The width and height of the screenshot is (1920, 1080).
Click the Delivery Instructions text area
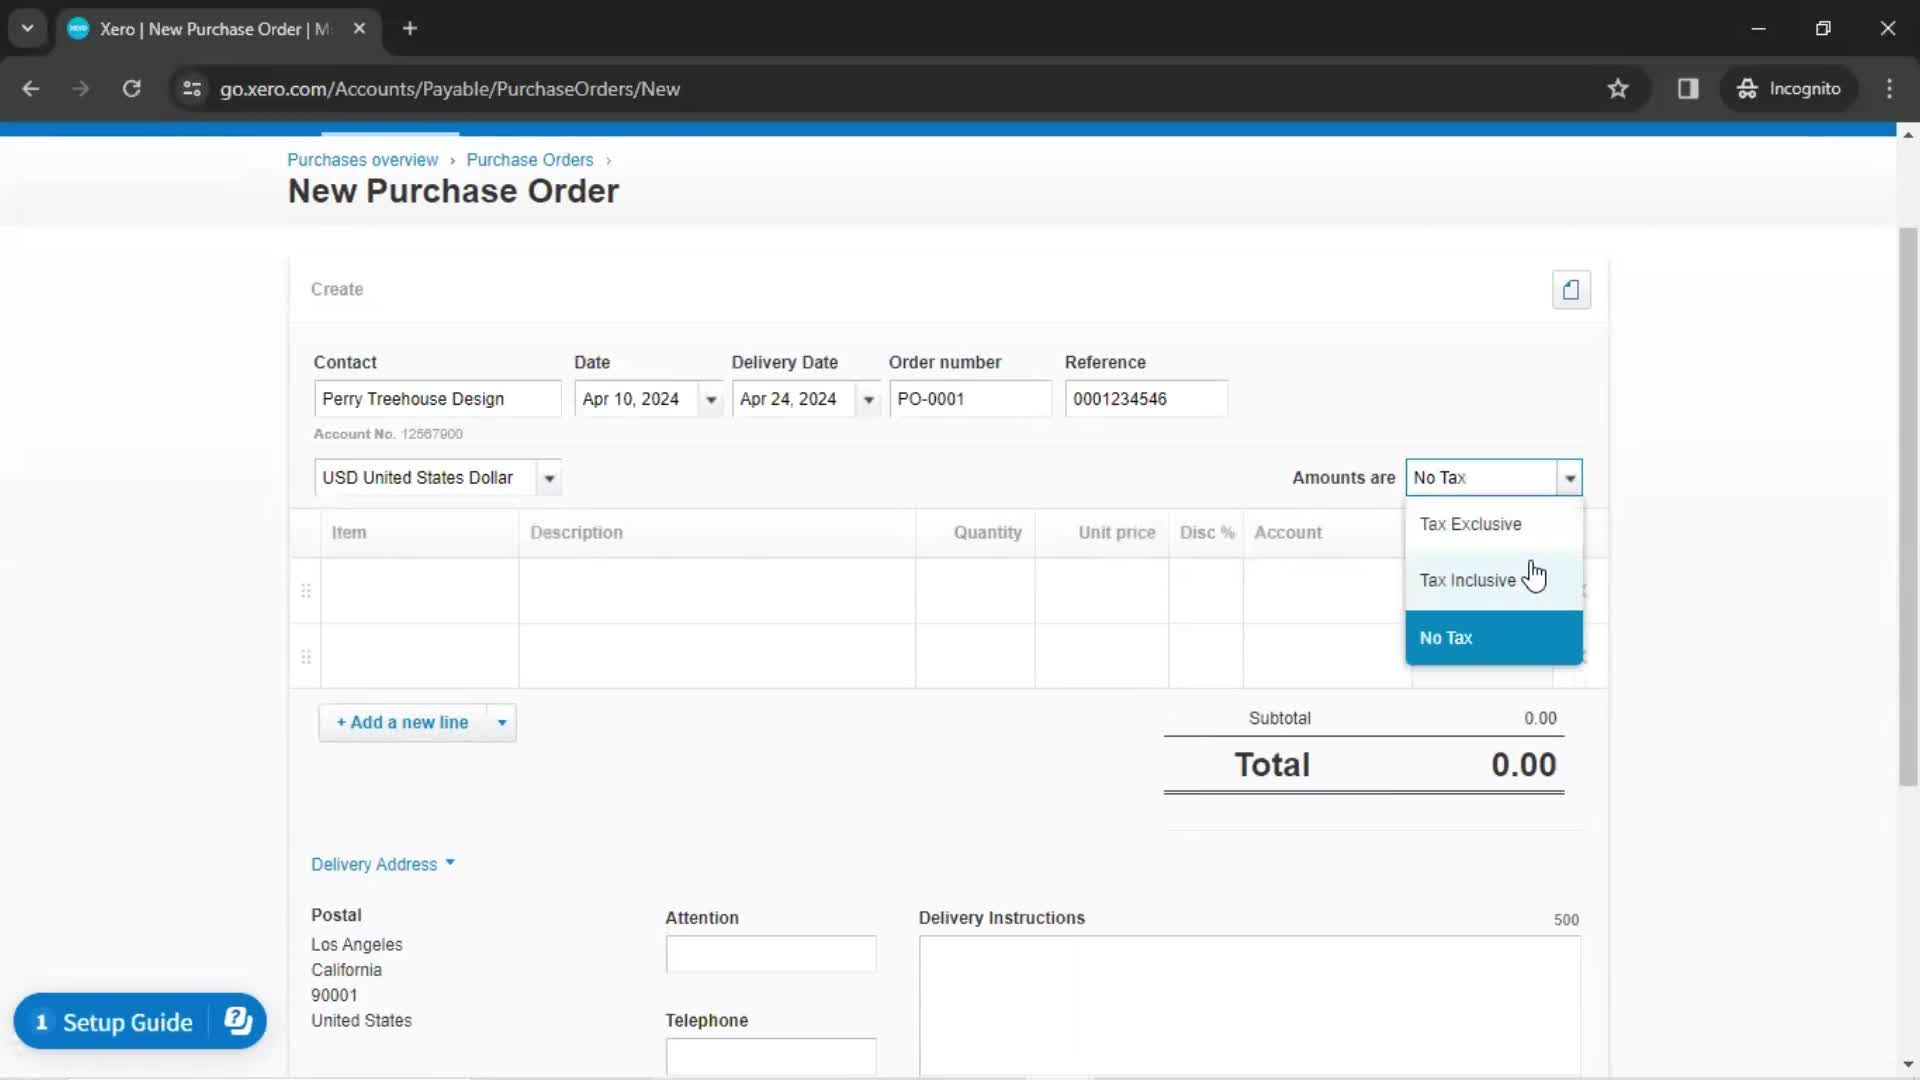[x=1250, y=1006]
